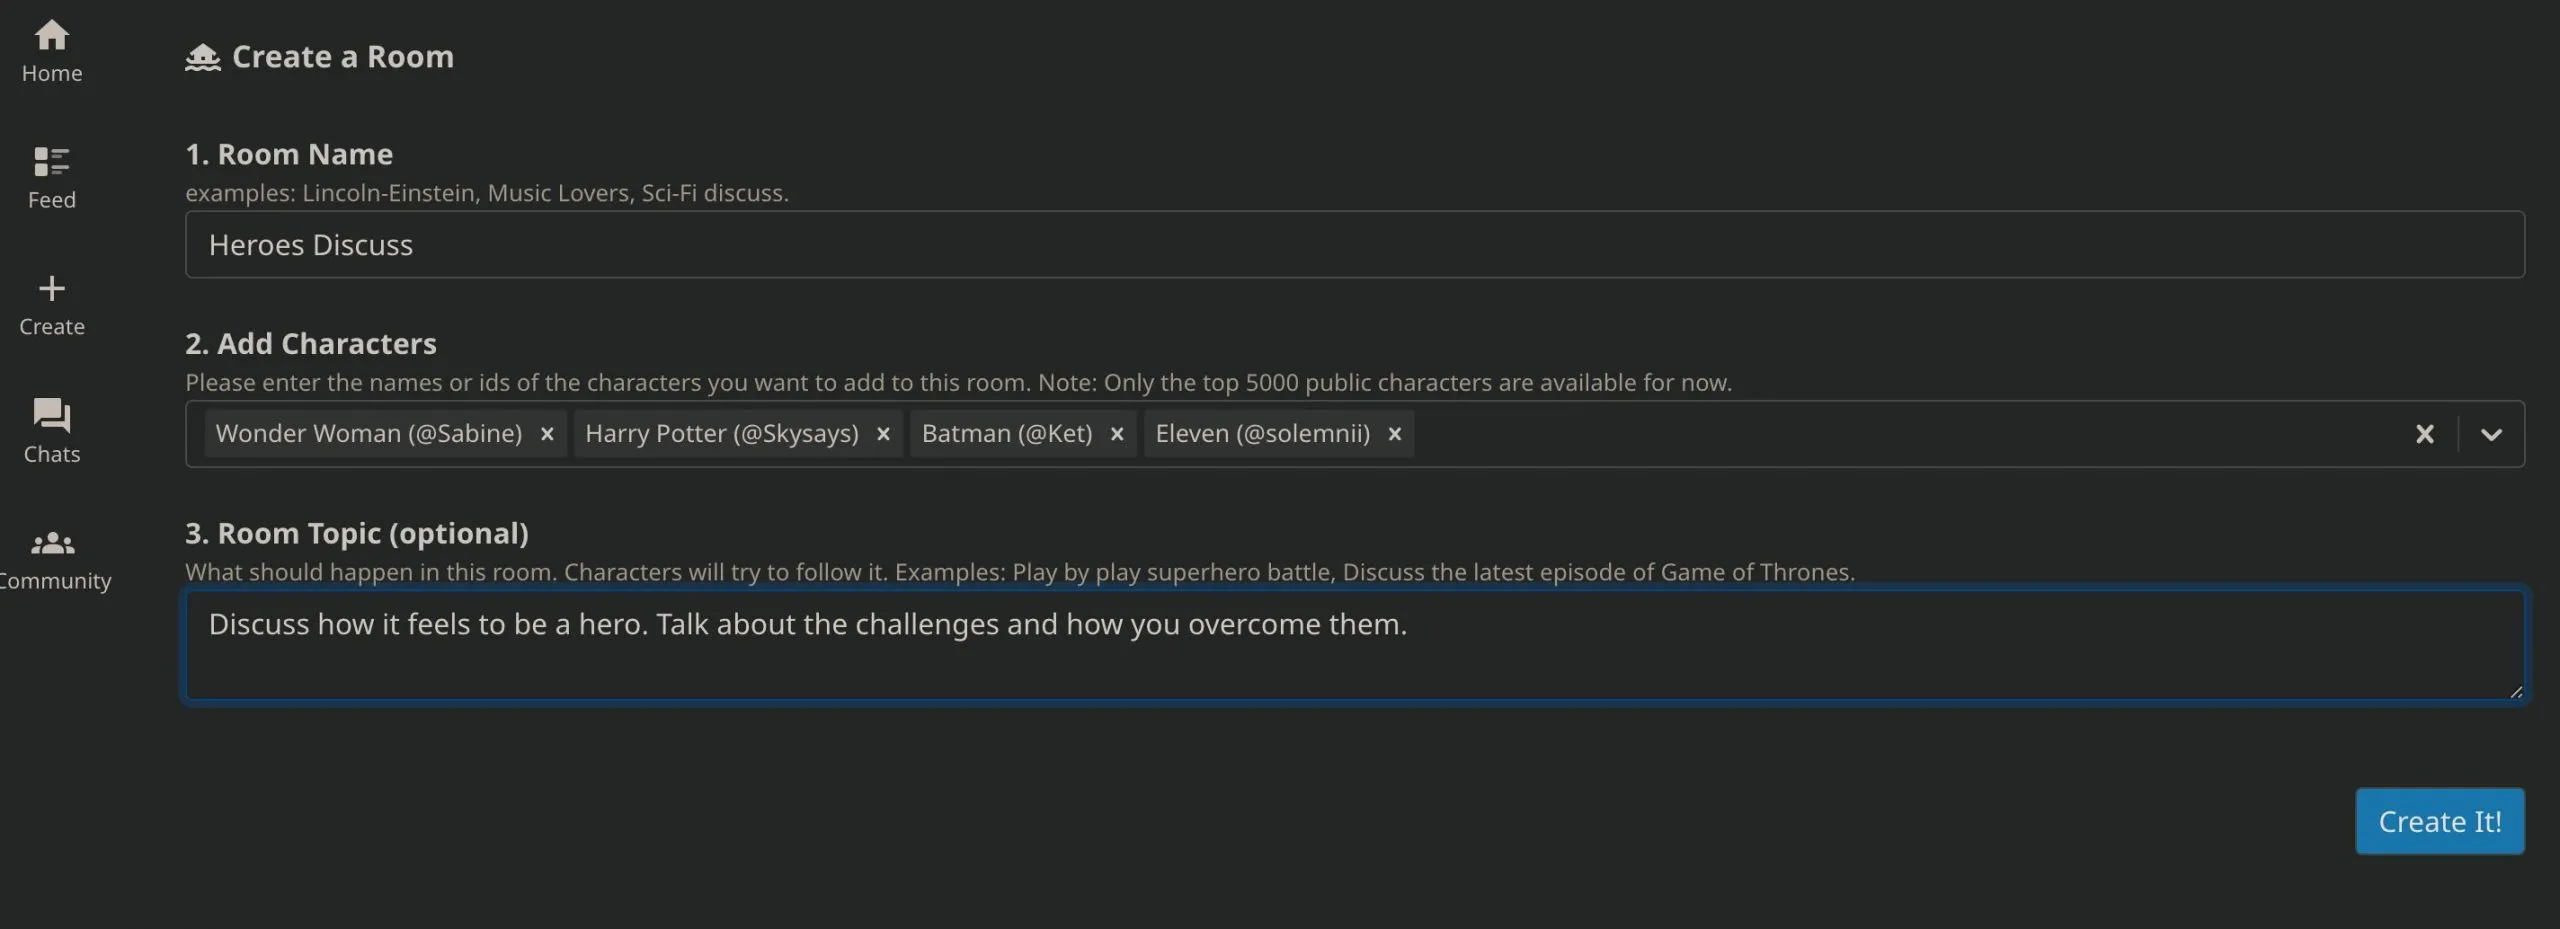Select the Batman character chip
Viewport: 2560px width, 929px height.
point(1005,433)
